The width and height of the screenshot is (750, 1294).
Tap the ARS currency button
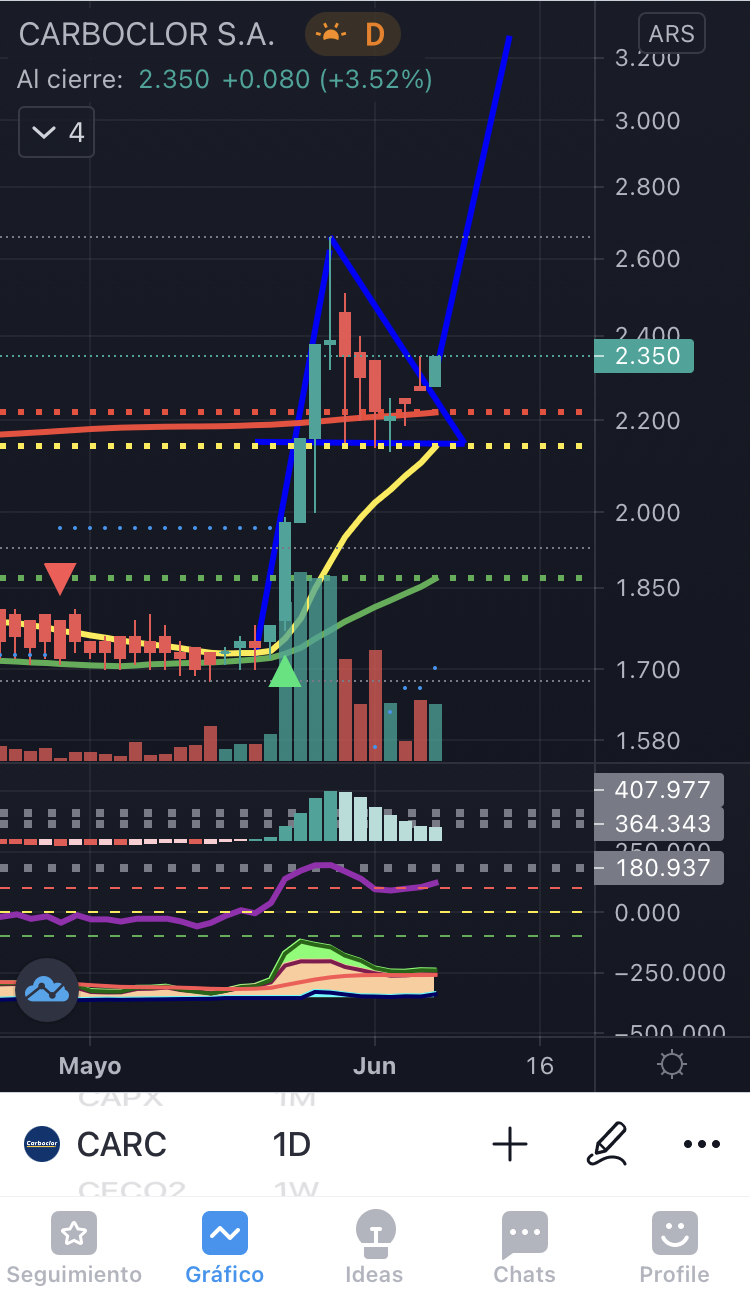pyautogui.click(x=671, y=34)
